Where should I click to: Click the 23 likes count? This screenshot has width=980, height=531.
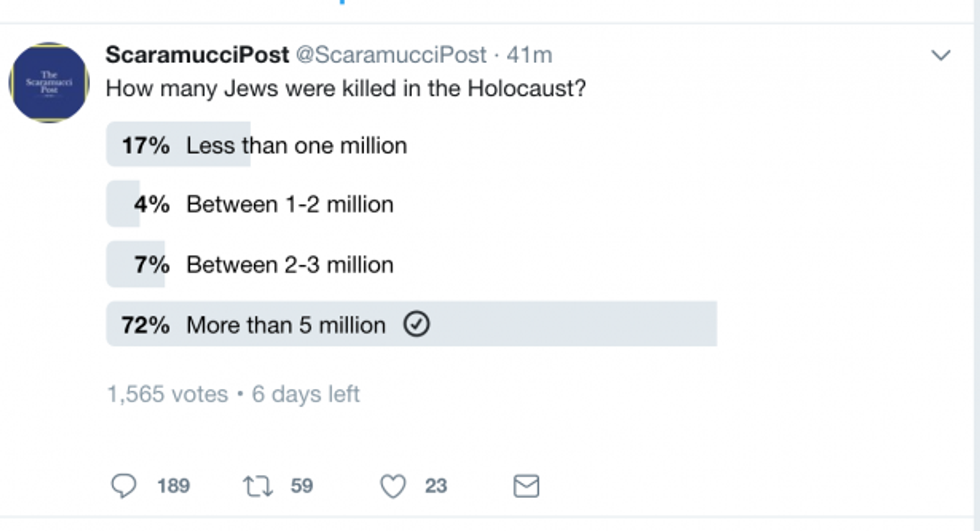tap(436, 486)
